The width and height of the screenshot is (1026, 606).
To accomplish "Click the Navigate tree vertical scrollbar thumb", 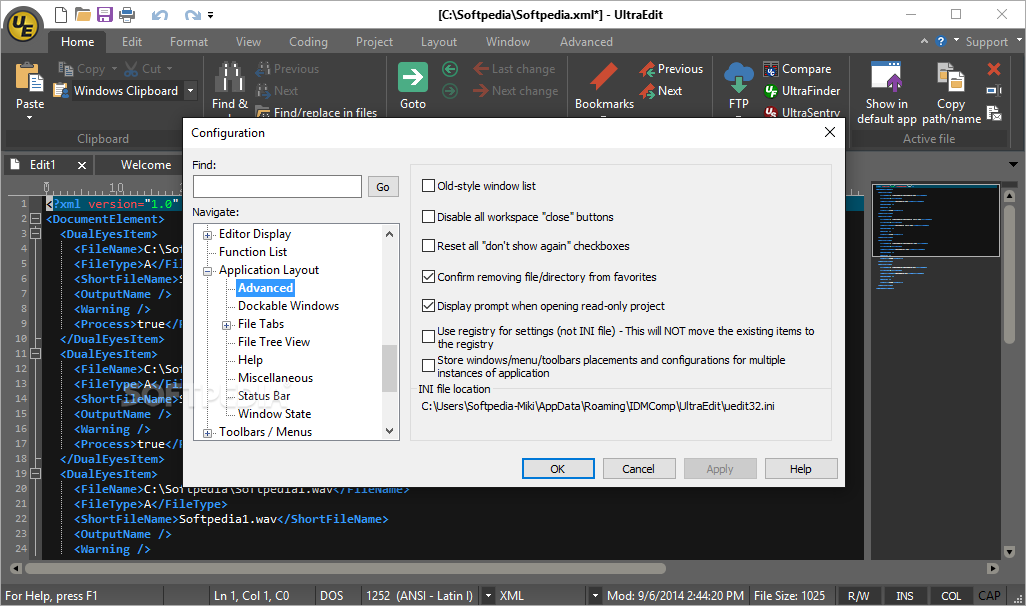I will point(389,368).
